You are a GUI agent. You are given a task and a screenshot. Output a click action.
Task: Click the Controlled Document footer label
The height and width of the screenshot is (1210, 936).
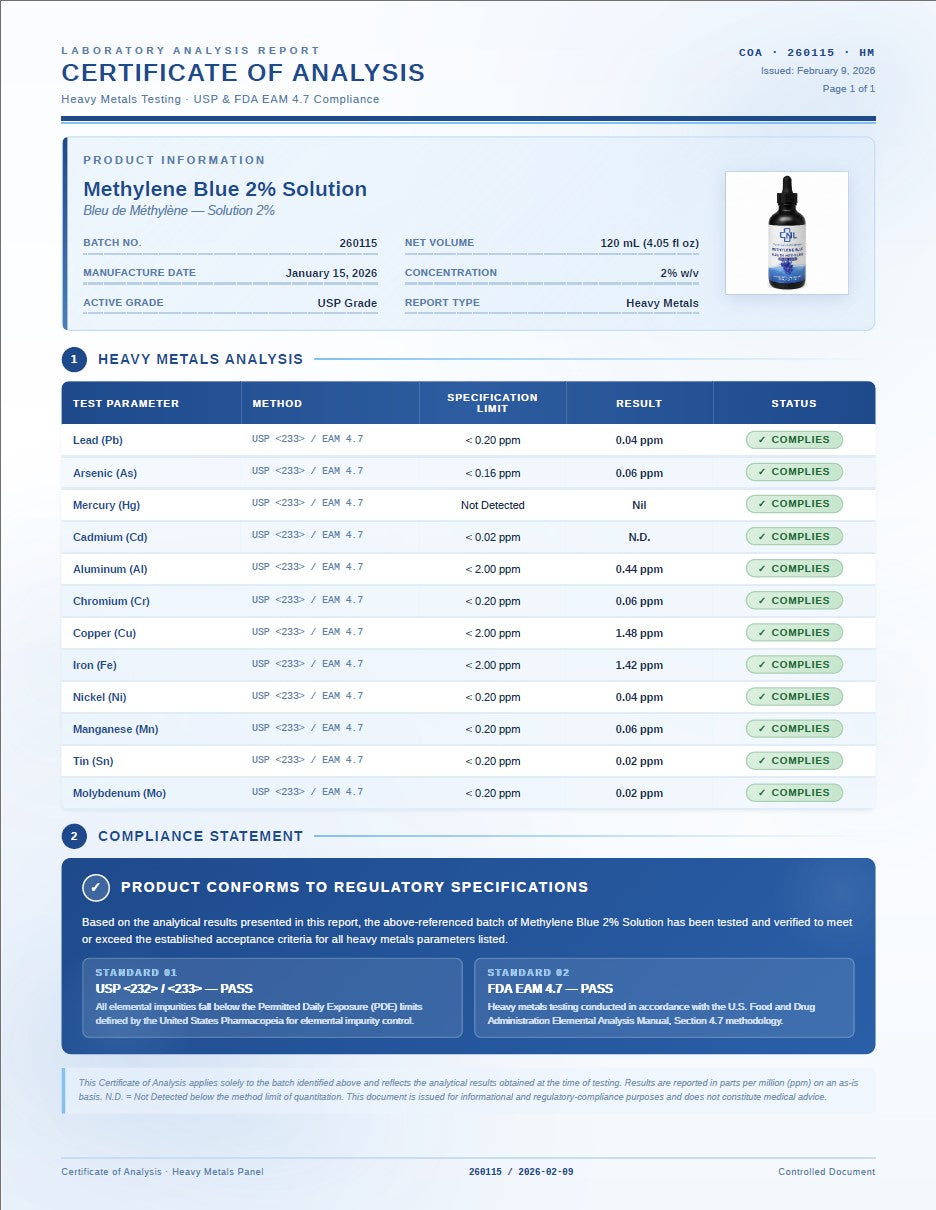click(826, 1172)
